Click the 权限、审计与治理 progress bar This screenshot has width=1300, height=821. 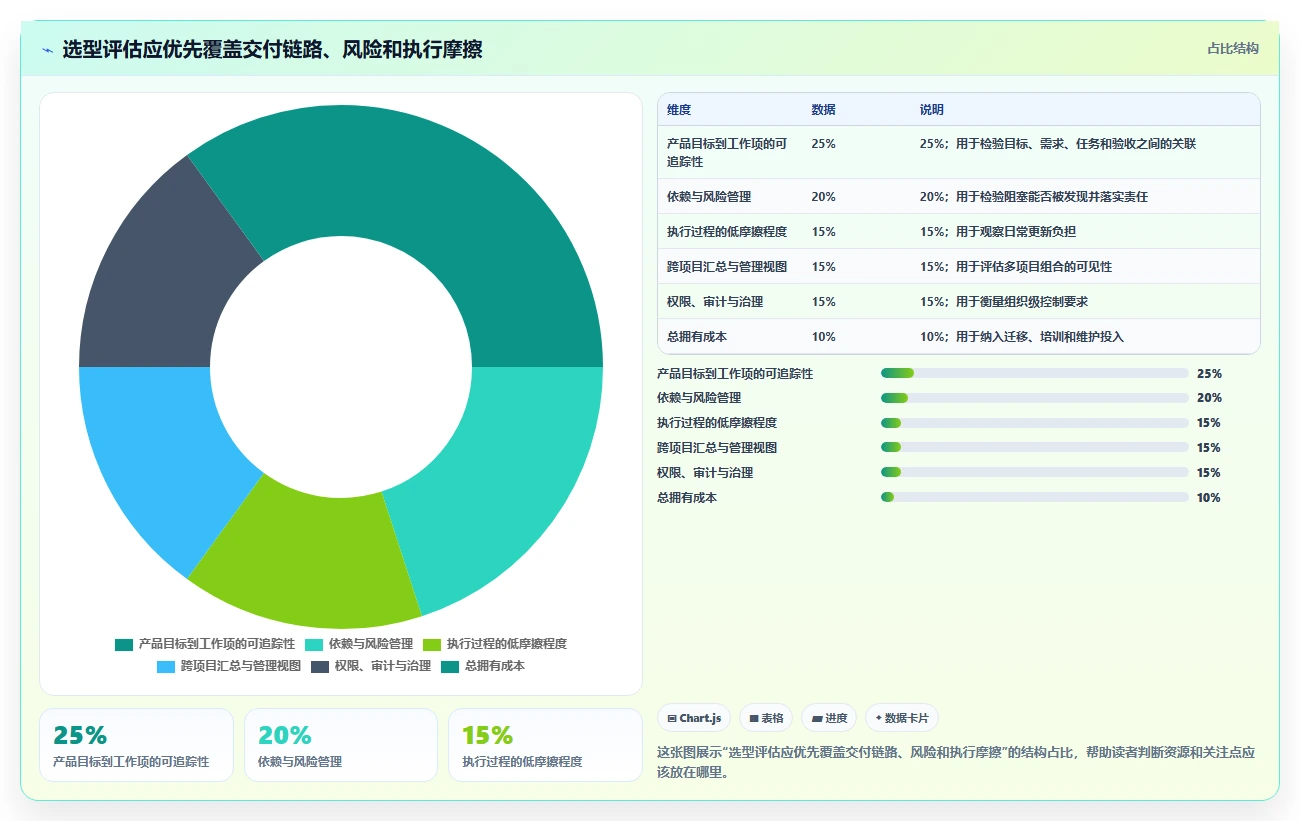1035,473
